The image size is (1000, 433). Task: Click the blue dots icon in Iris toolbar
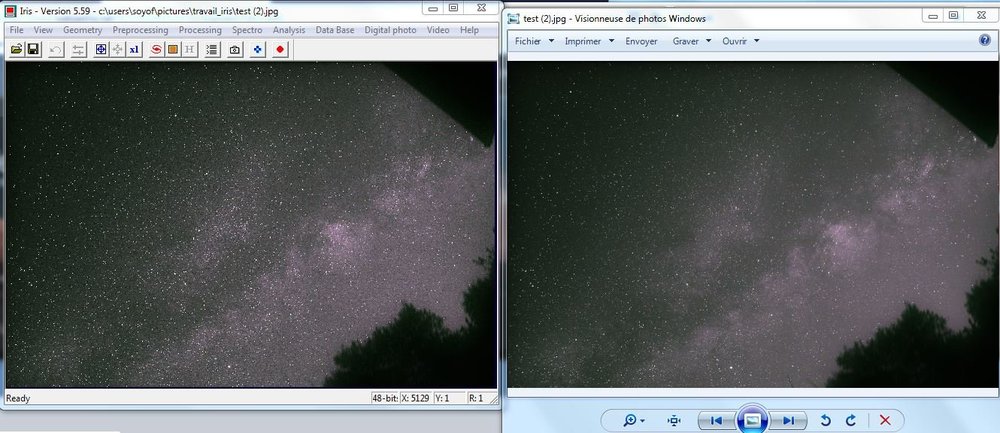(x=258, y=49)
